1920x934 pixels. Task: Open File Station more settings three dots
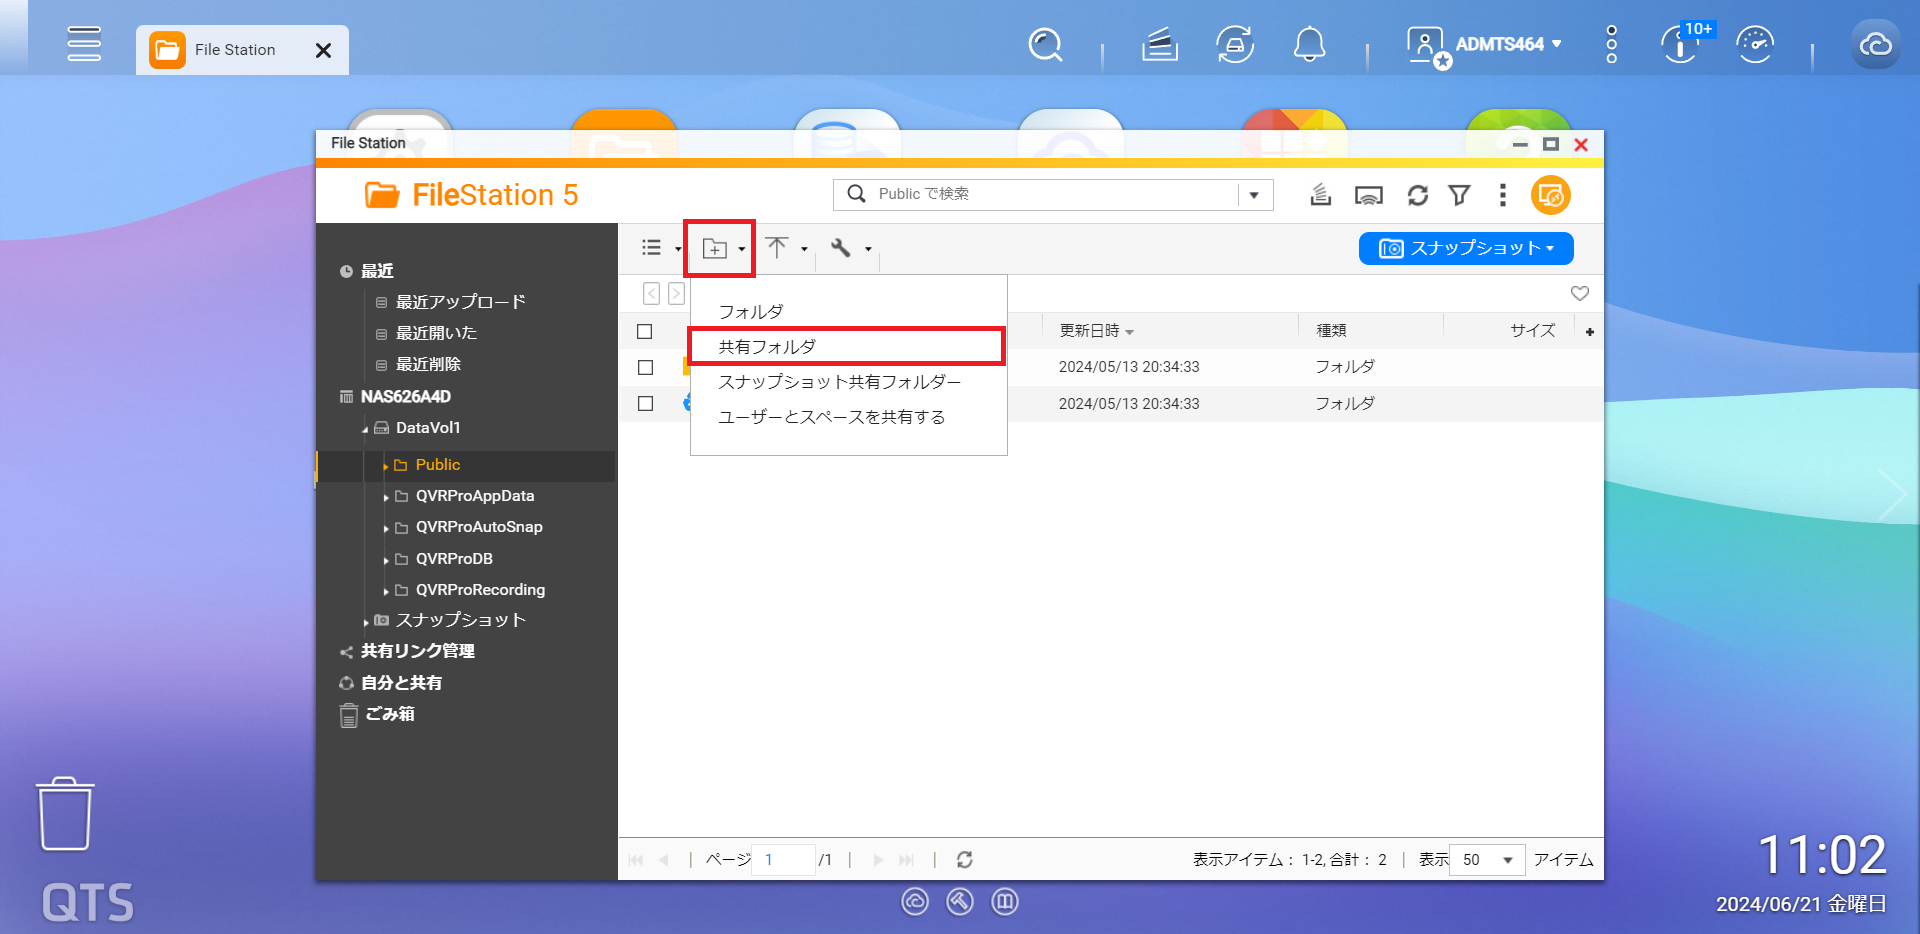[1502, 195]
